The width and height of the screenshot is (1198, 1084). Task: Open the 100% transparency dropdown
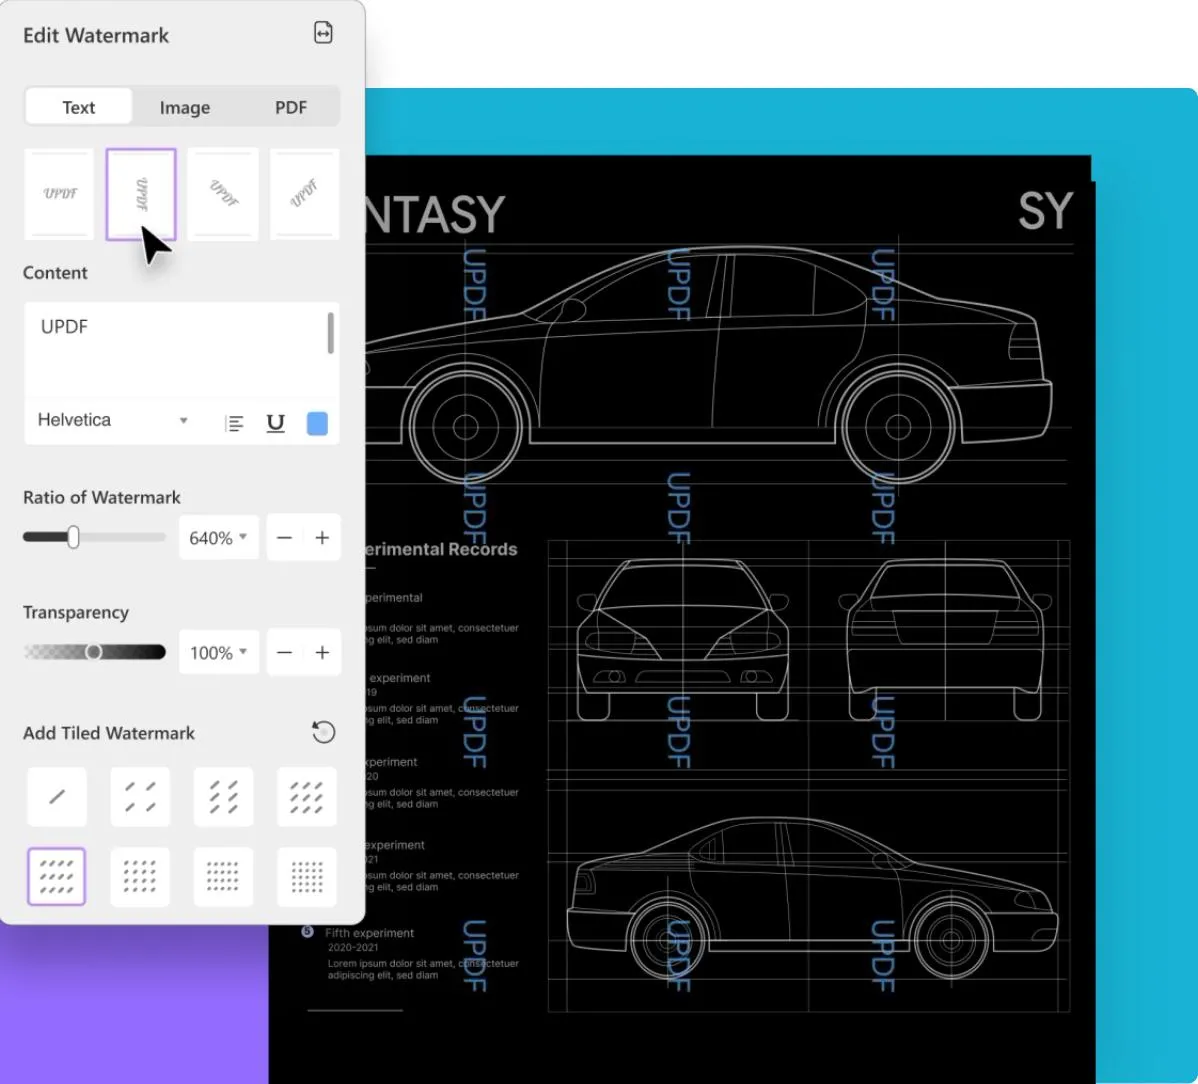(x=219, y=652)
